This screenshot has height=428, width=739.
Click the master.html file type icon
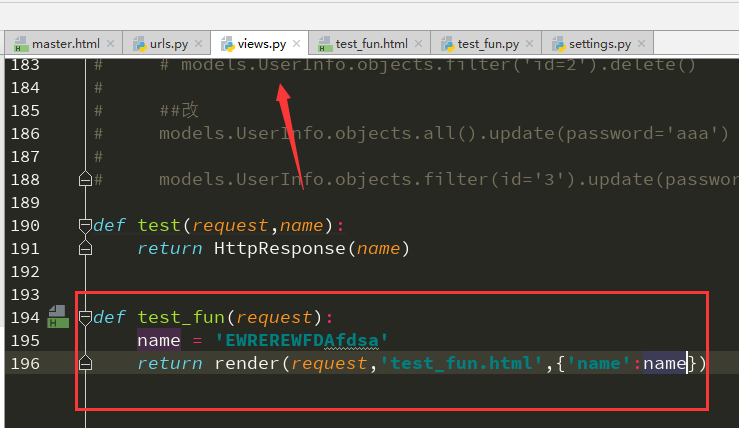coord(21,44)
